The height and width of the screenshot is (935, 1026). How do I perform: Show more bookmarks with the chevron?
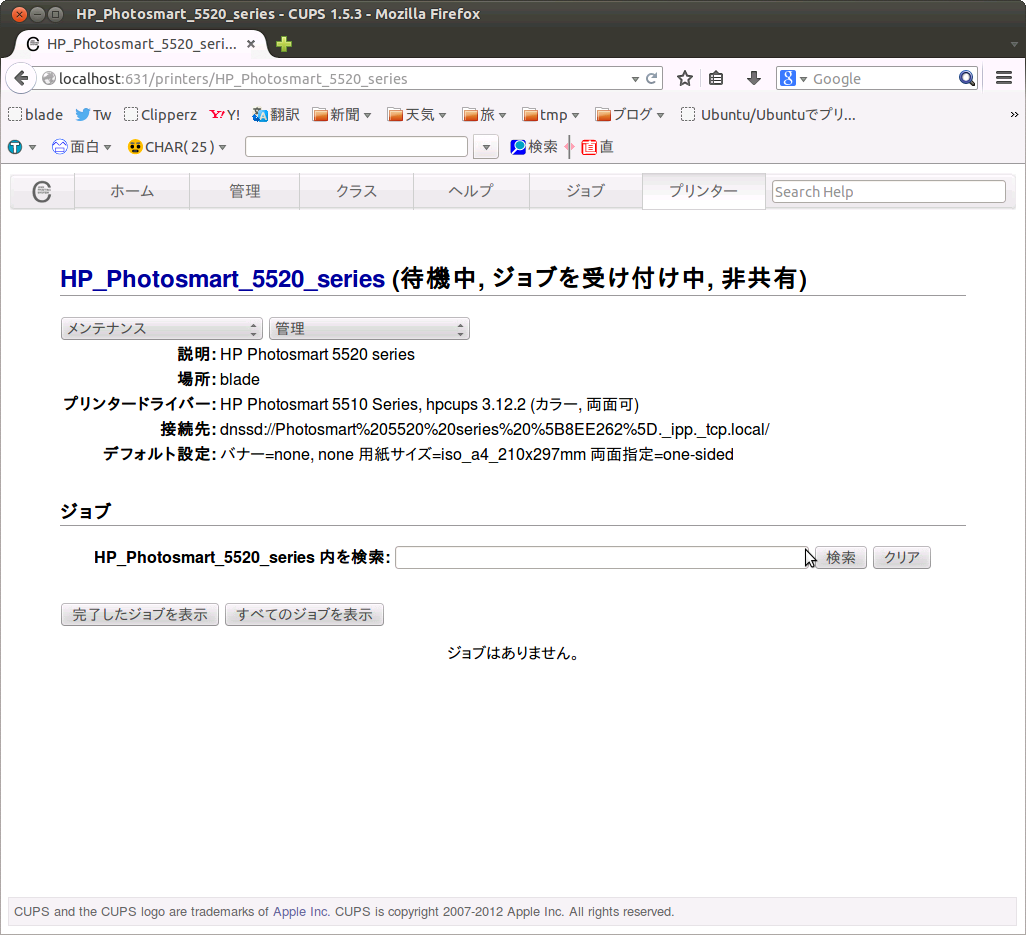click(x=1014, y=115)
